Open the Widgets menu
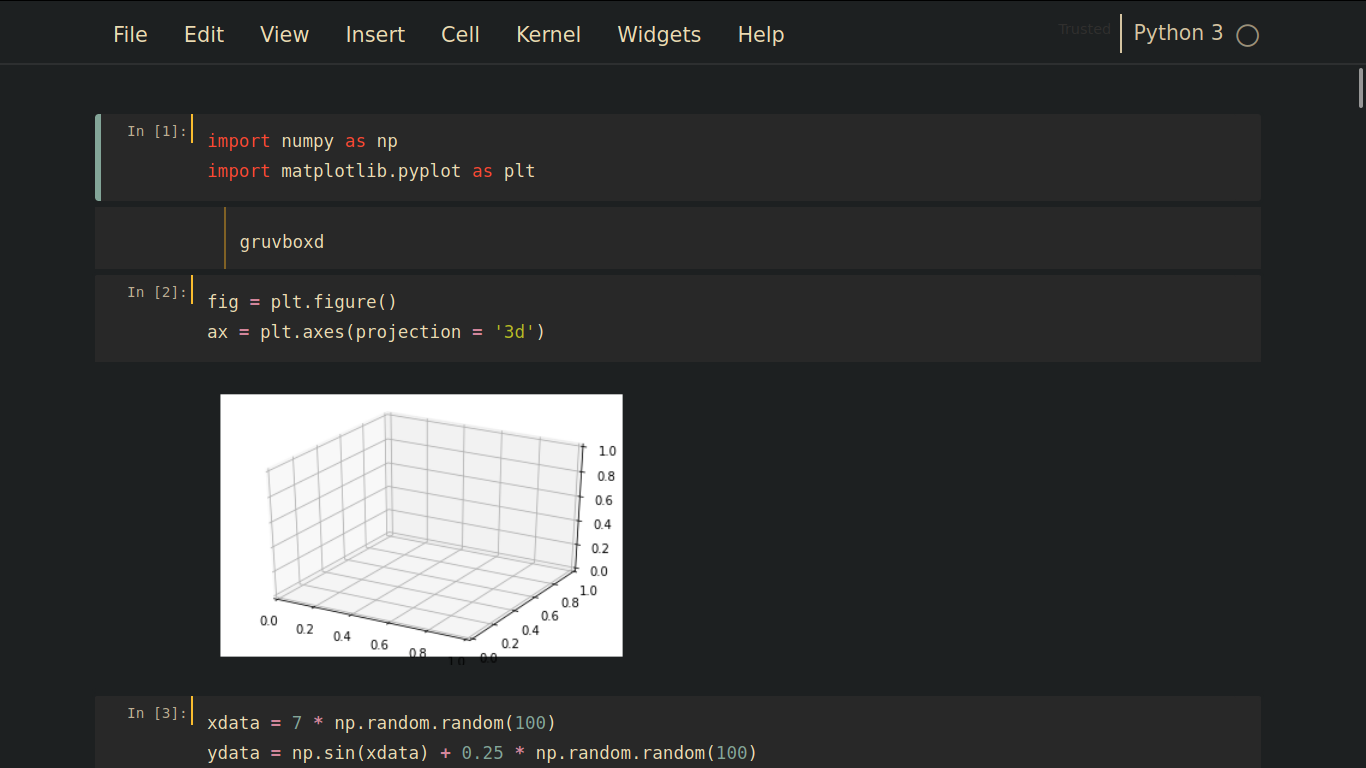Image resolution: width=1366 pixels, height=768 pixels. coord(659,34)
